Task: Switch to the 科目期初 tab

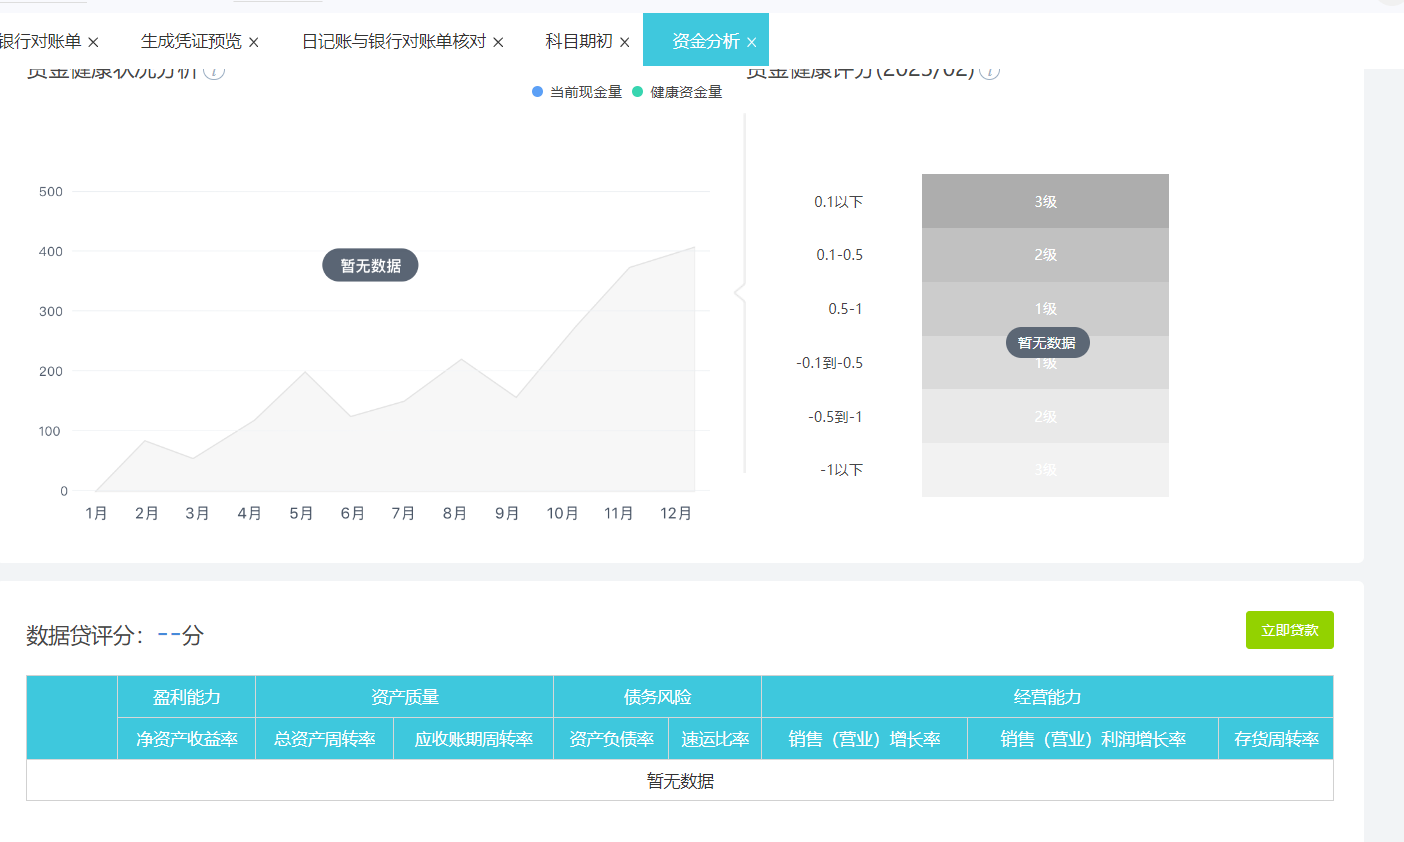Action: pos(578,41)
